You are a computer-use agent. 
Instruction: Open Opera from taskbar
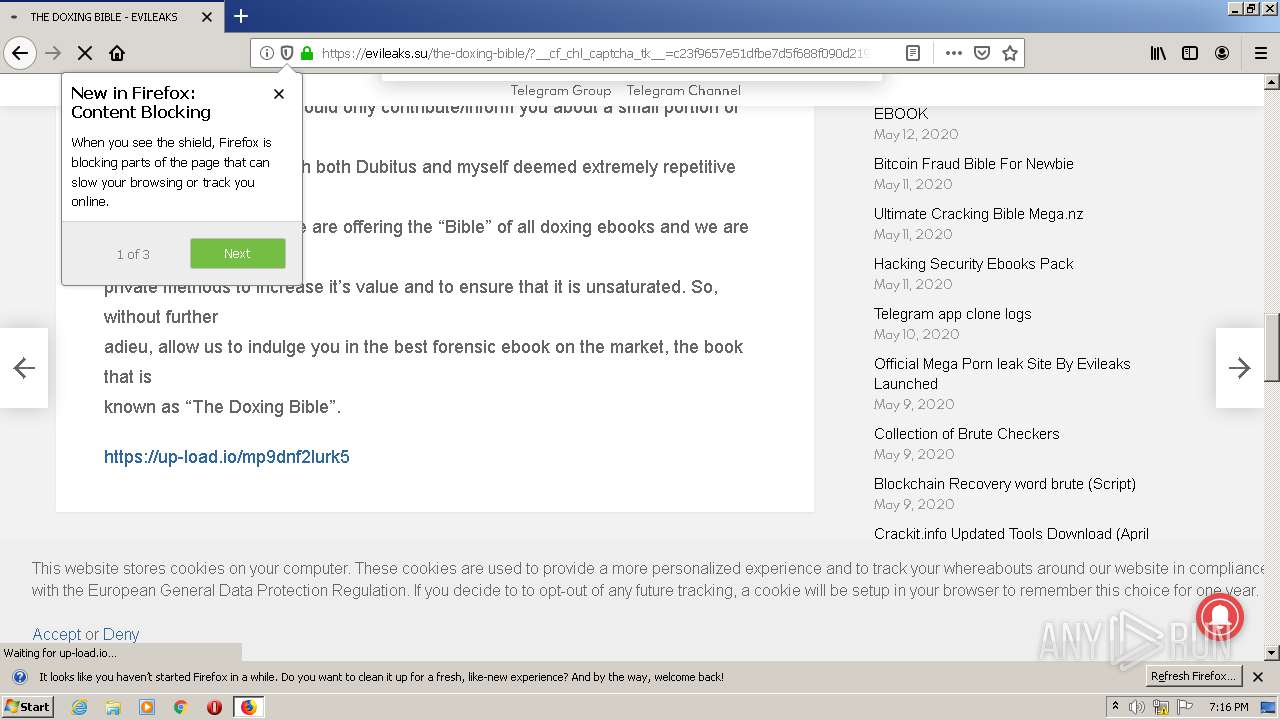pyautogui.click(x=214, y=707)
